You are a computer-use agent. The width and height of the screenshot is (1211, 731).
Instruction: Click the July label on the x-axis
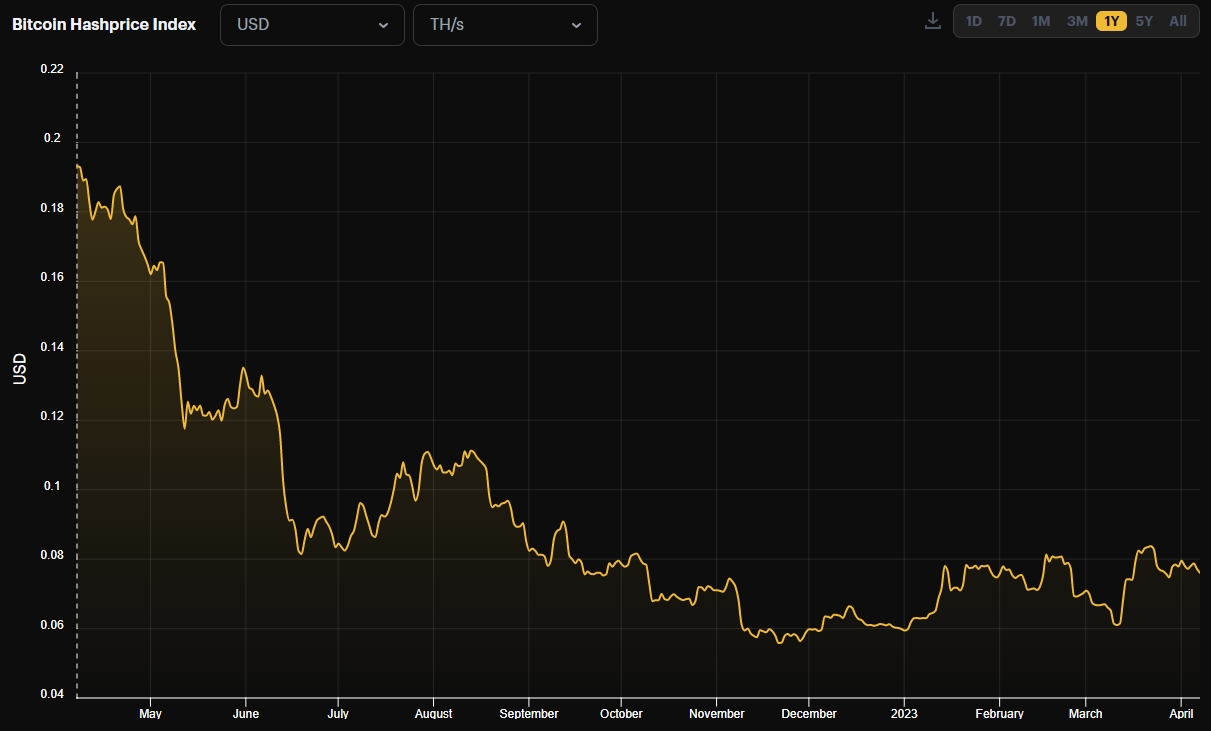click(x=338, y=713)
